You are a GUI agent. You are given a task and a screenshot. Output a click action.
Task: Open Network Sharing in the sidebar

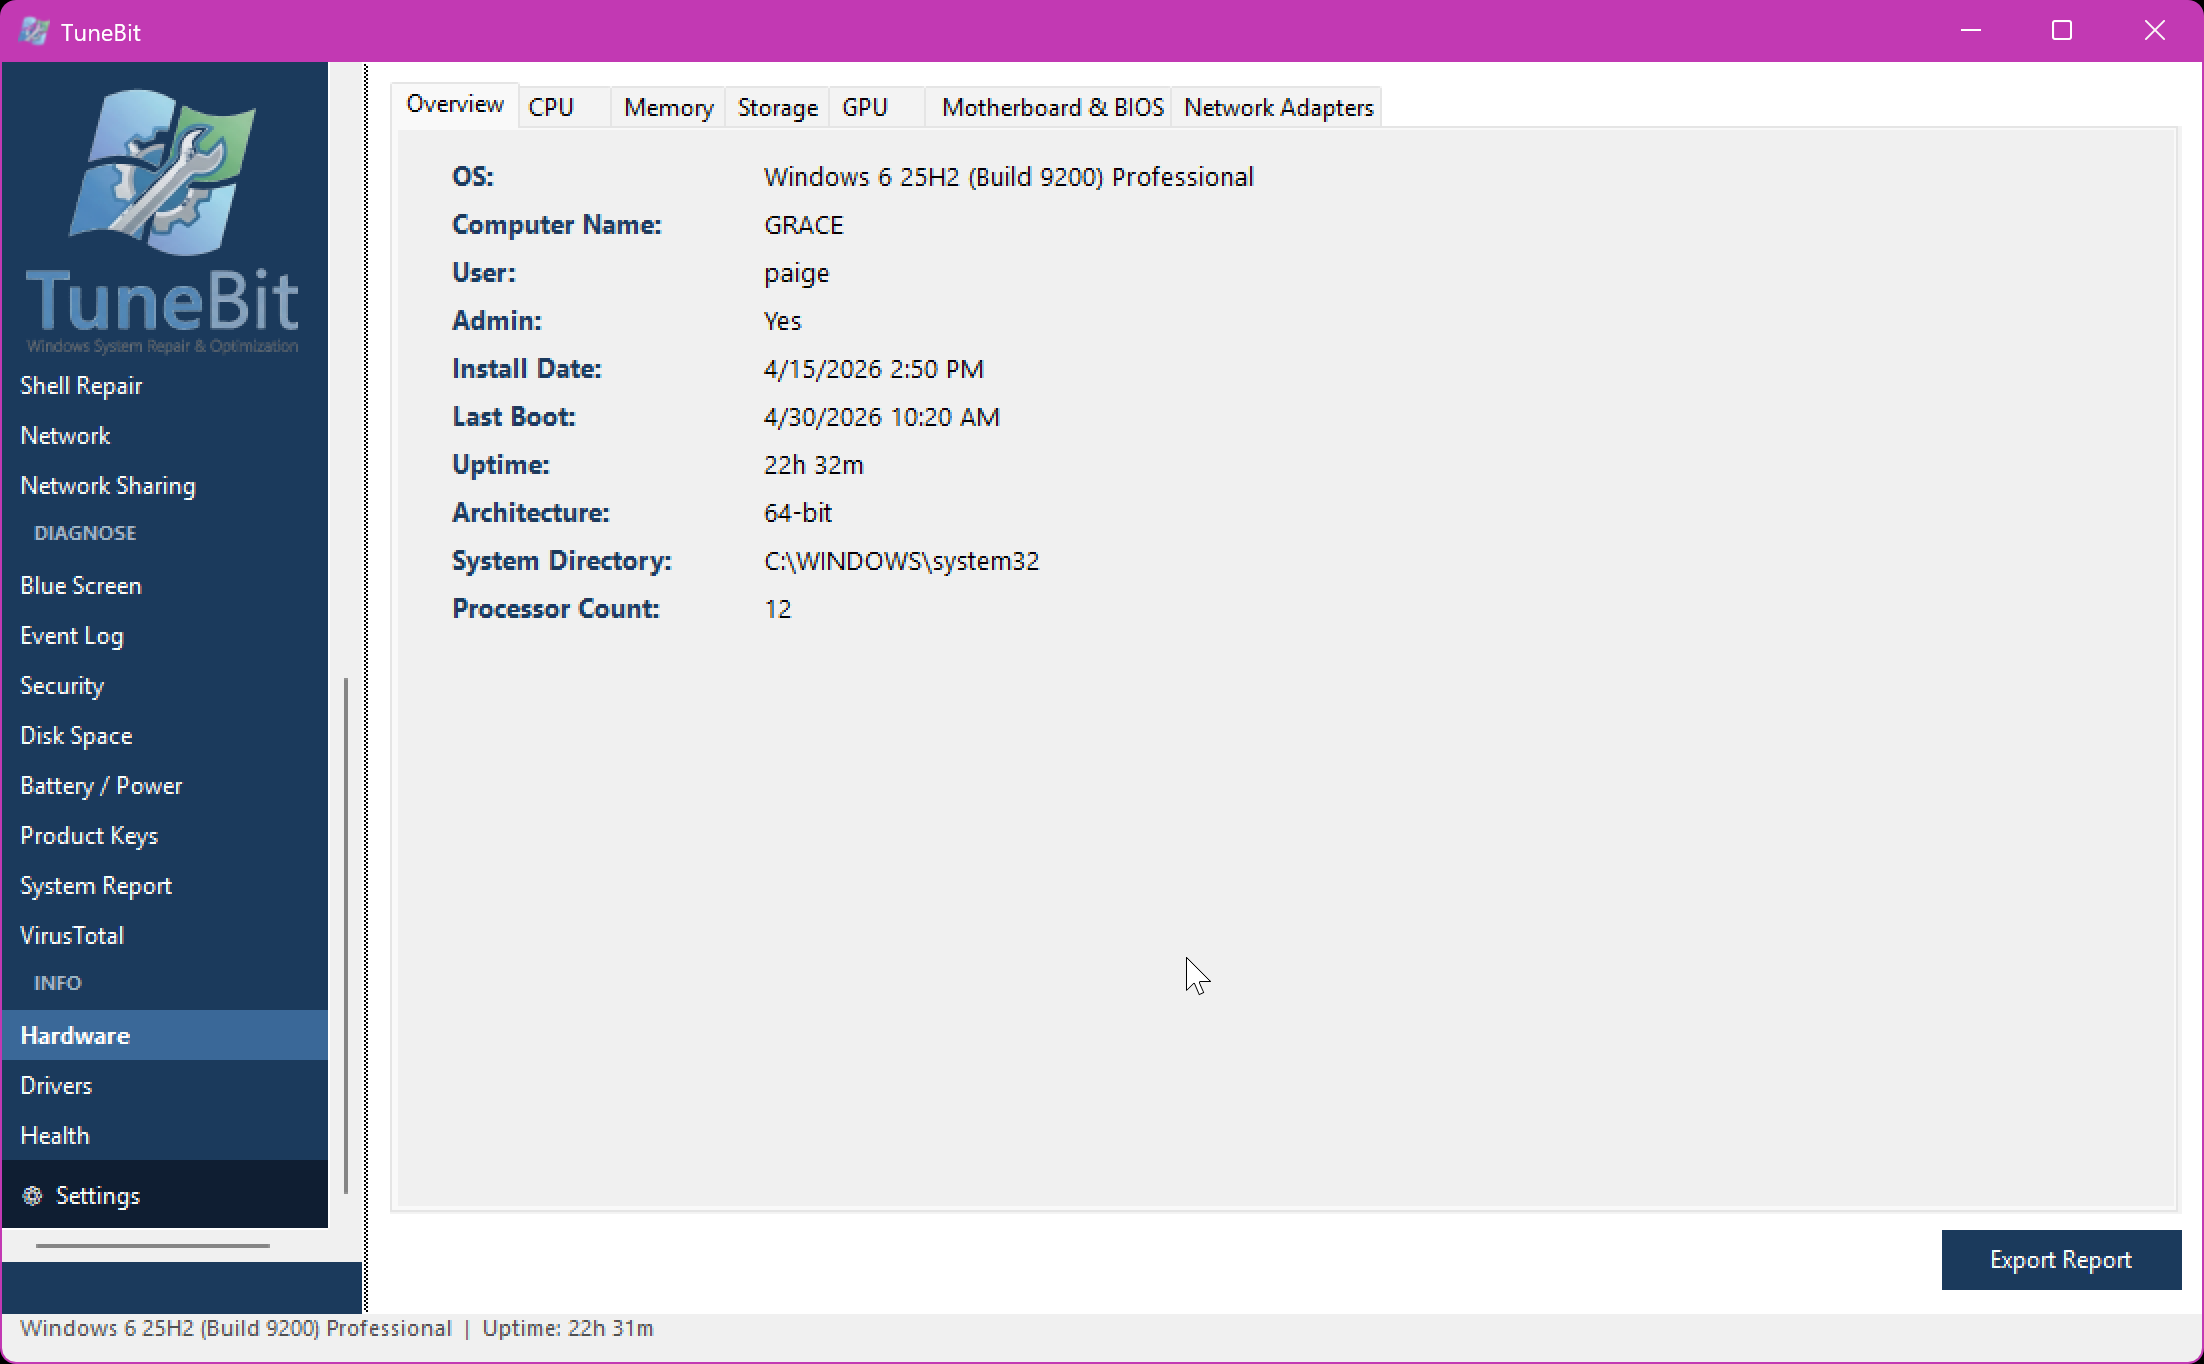[x=164, y=485]
